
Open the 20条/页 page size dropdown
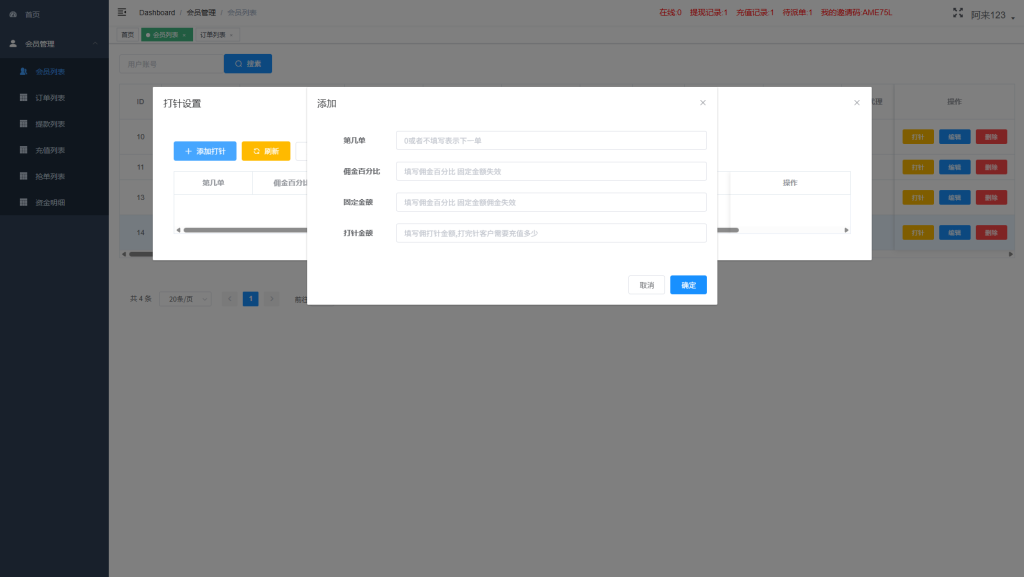(184, 297)
